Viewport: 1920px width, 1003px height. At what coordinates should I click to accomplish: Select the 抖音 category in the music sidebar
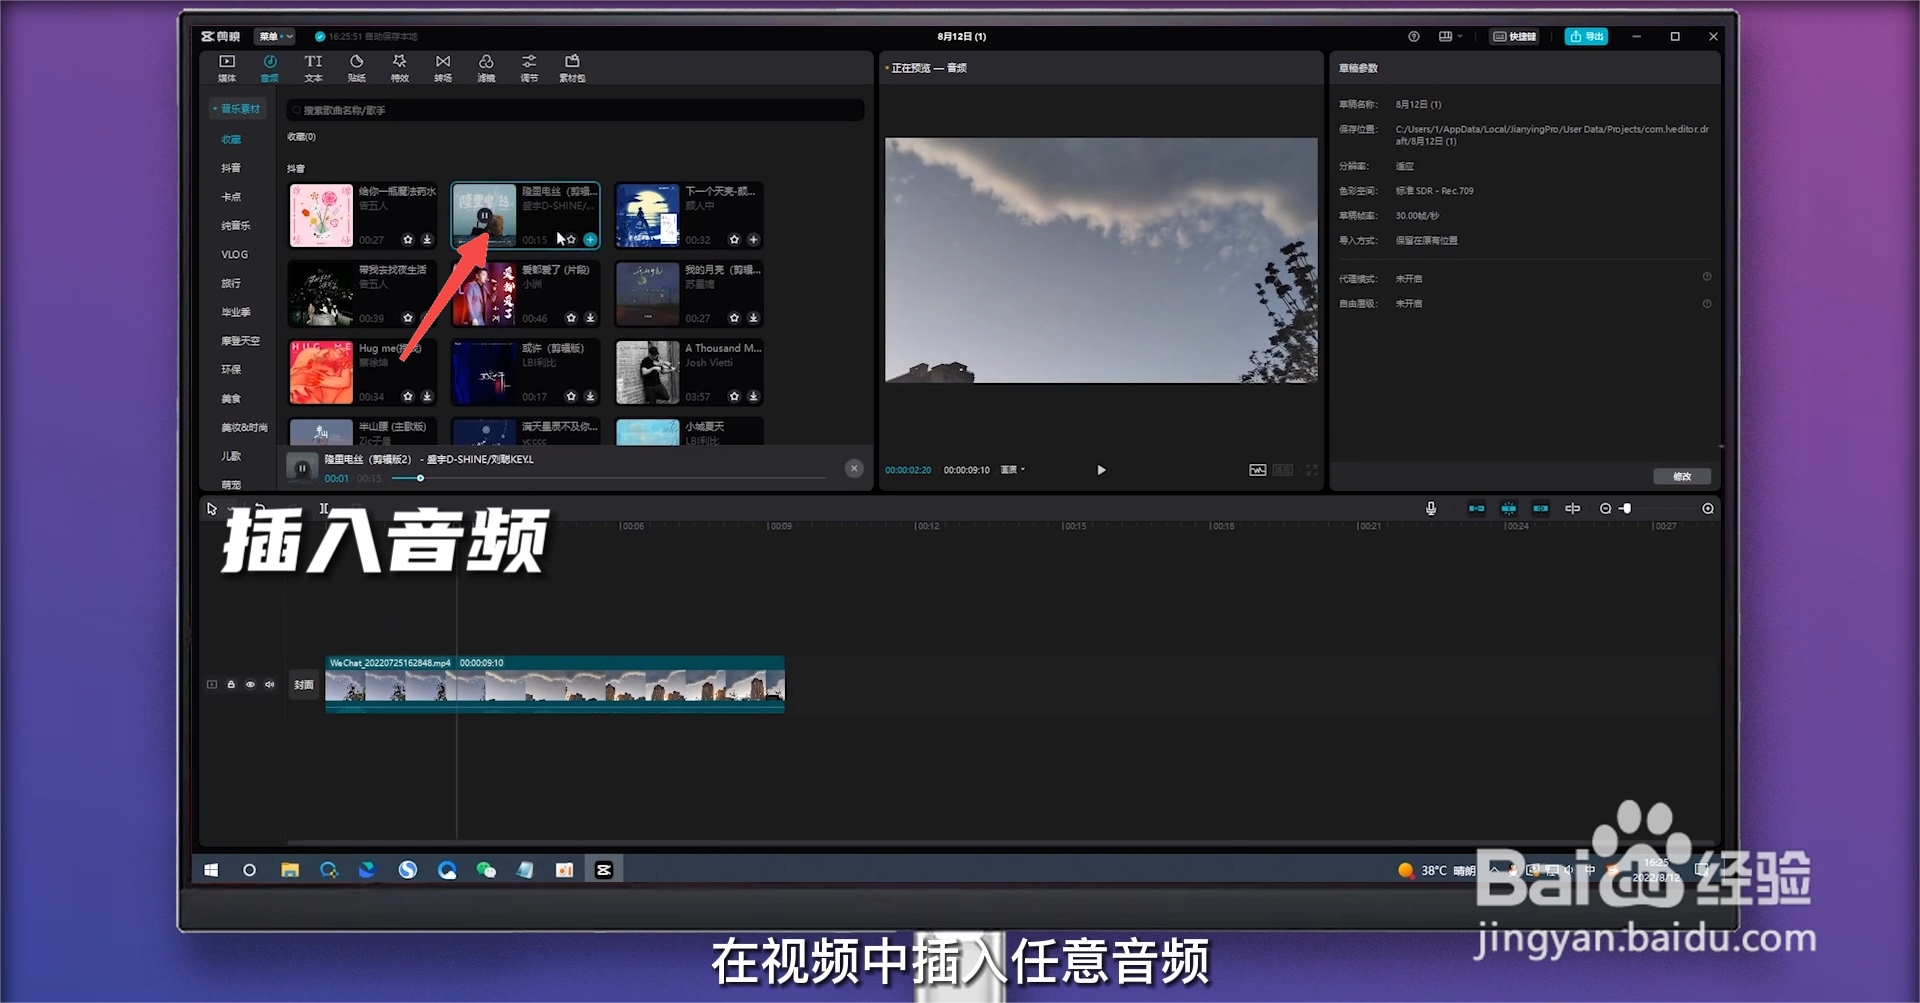tap(231, 167)
